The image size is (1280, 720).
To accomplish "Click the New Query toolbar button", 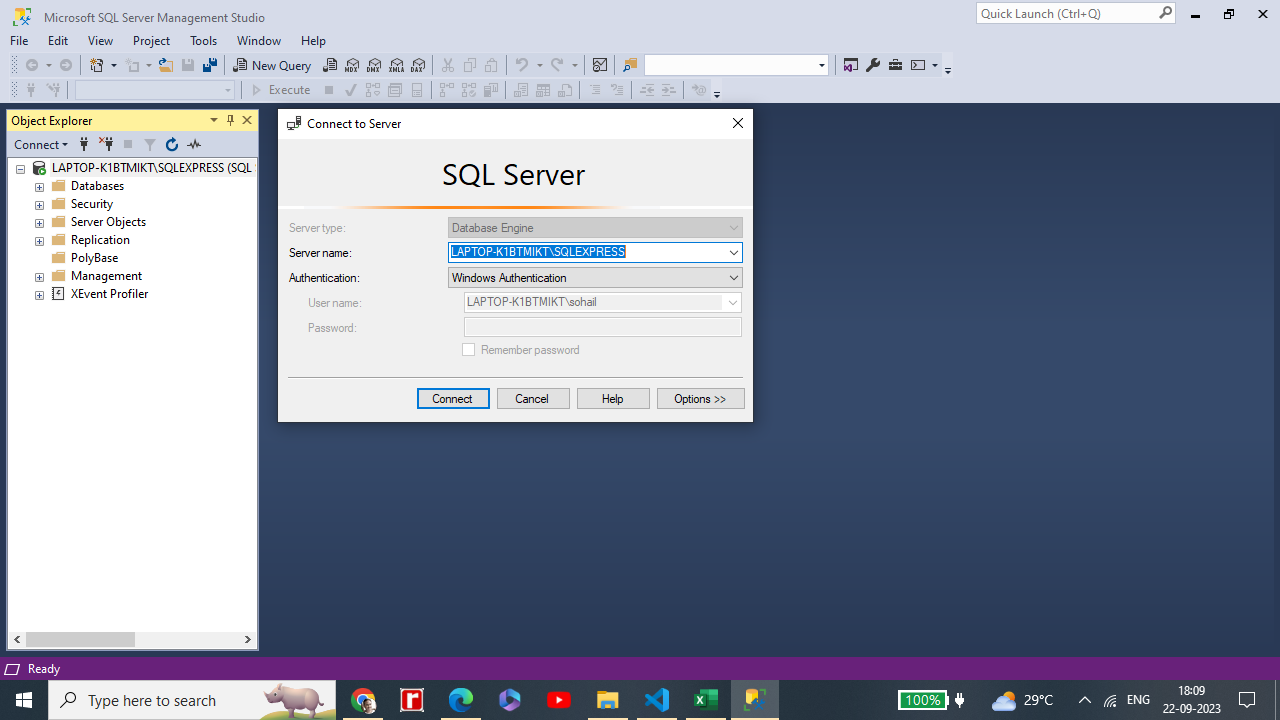I will tap(273, 65).
